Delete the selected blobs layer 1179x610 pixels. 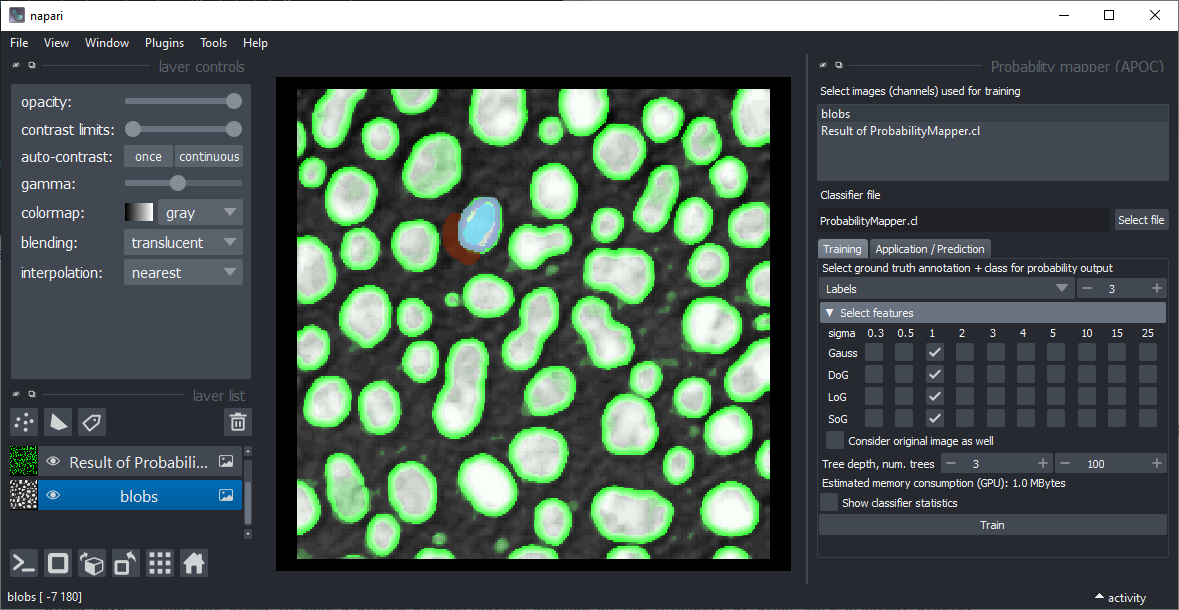pos(237,422)
